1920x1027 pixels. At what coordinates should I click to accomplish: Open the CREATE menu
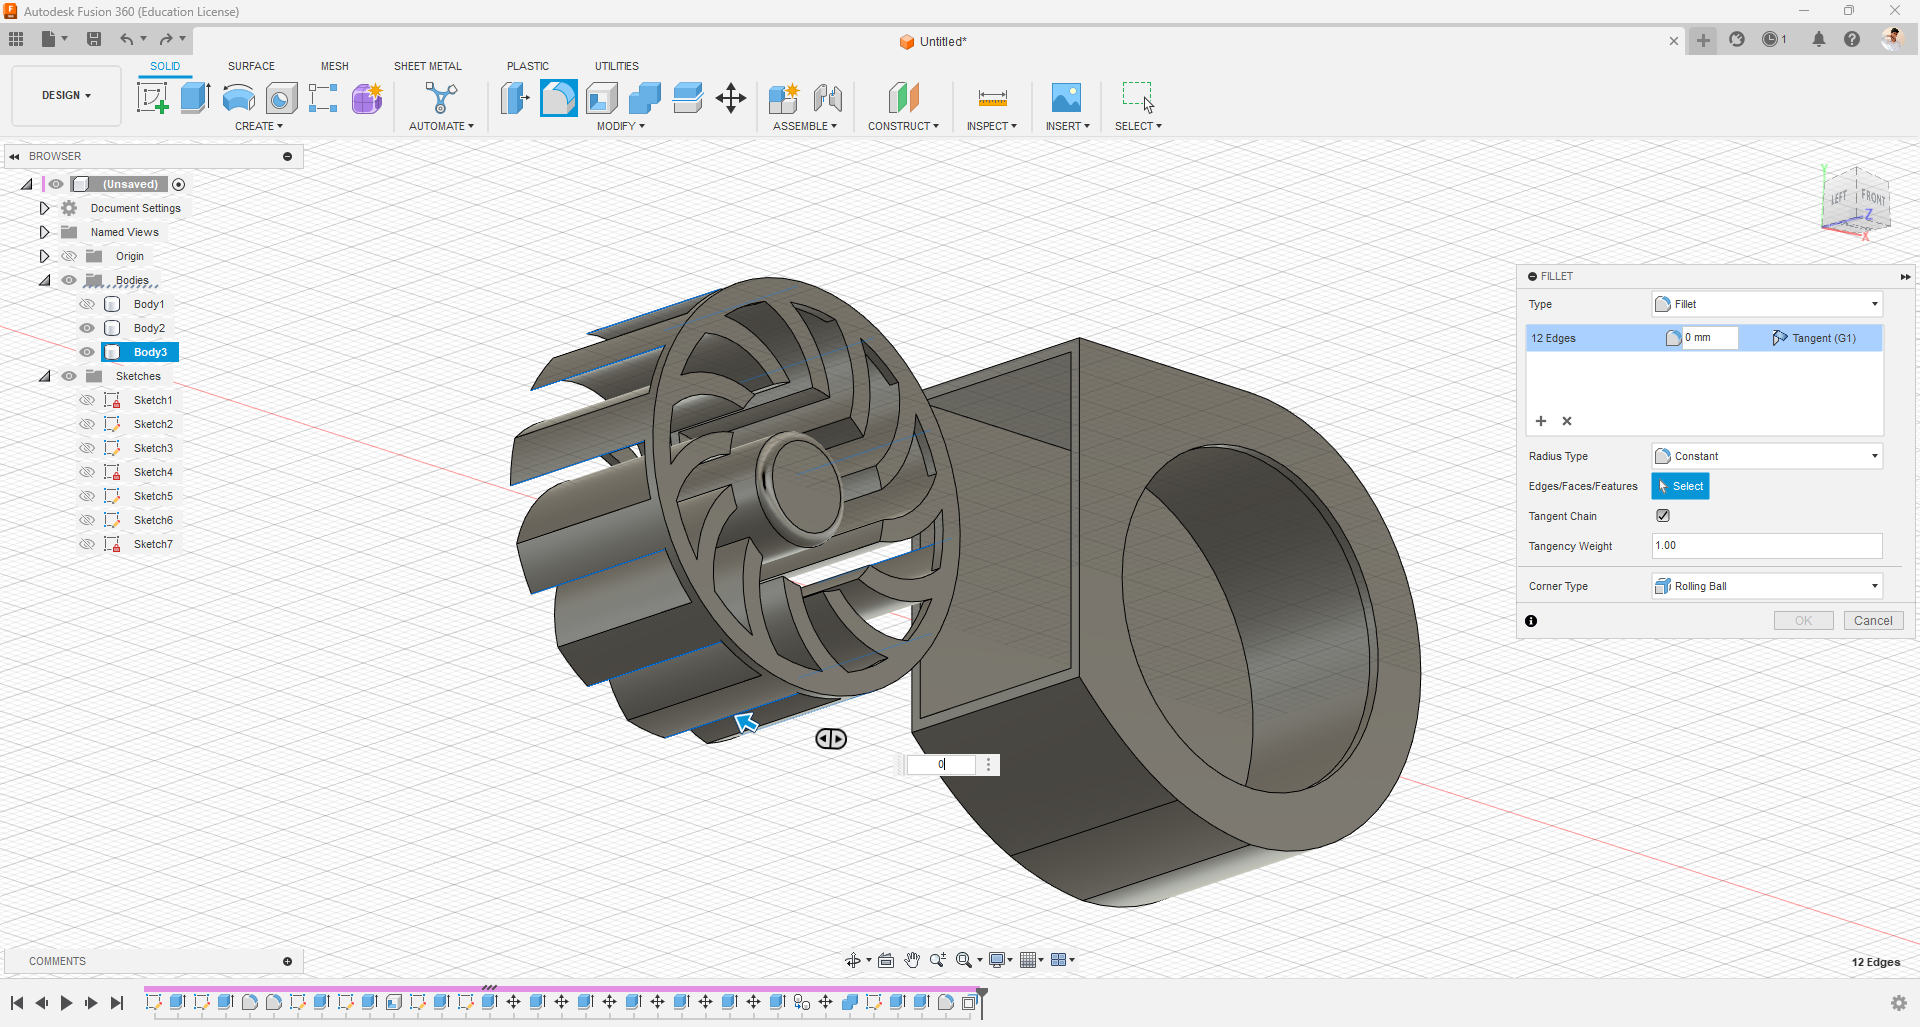pos(259,126)
